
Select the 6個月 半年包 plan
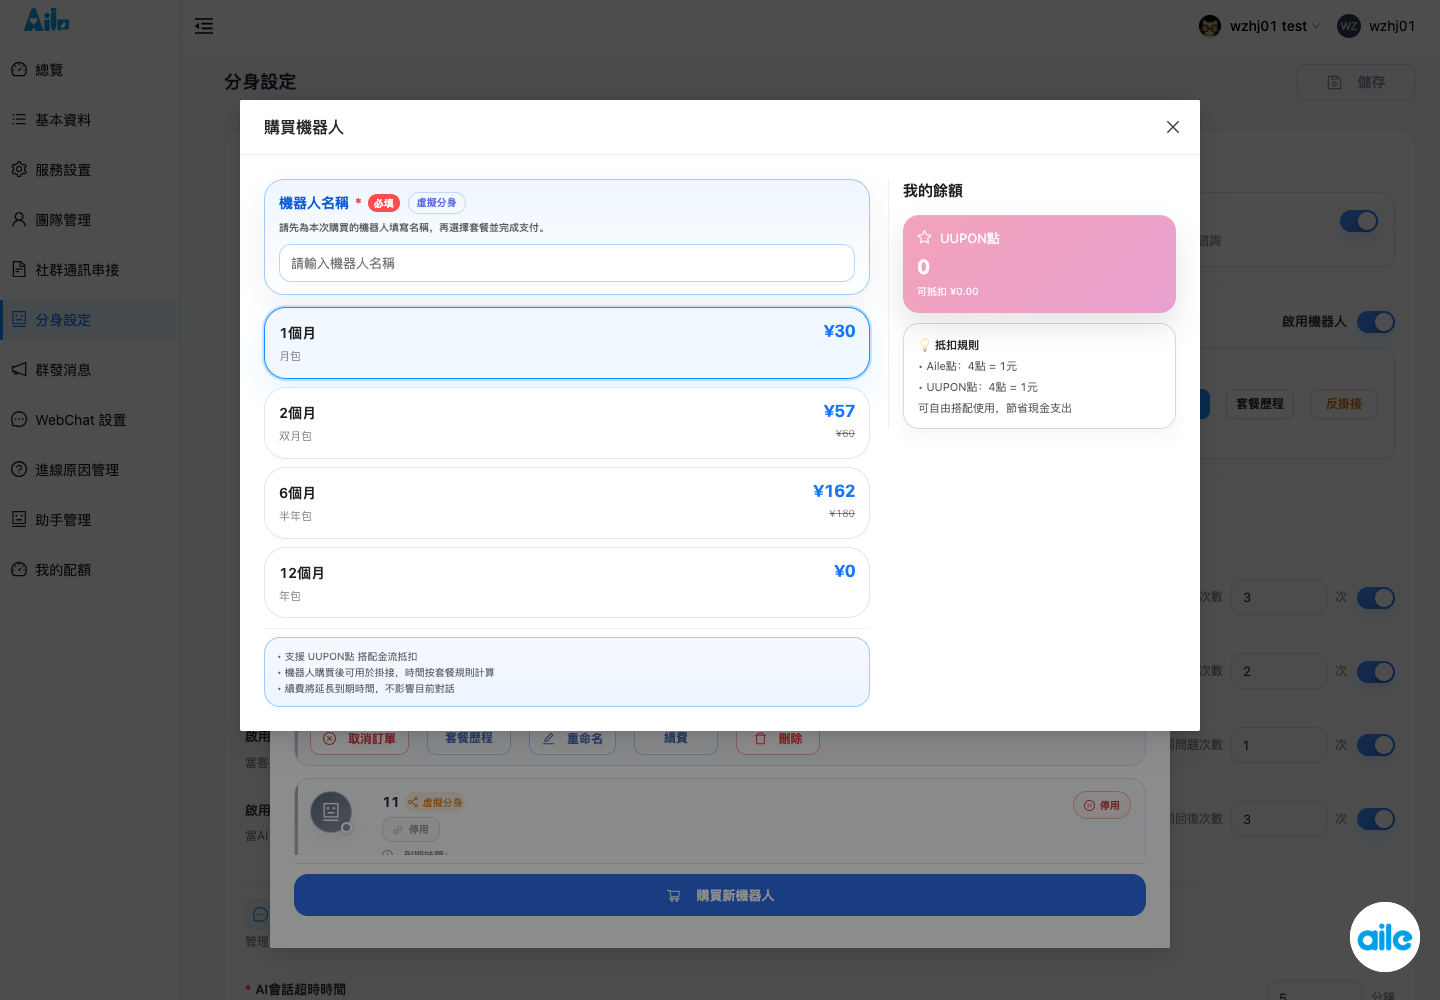567,503
